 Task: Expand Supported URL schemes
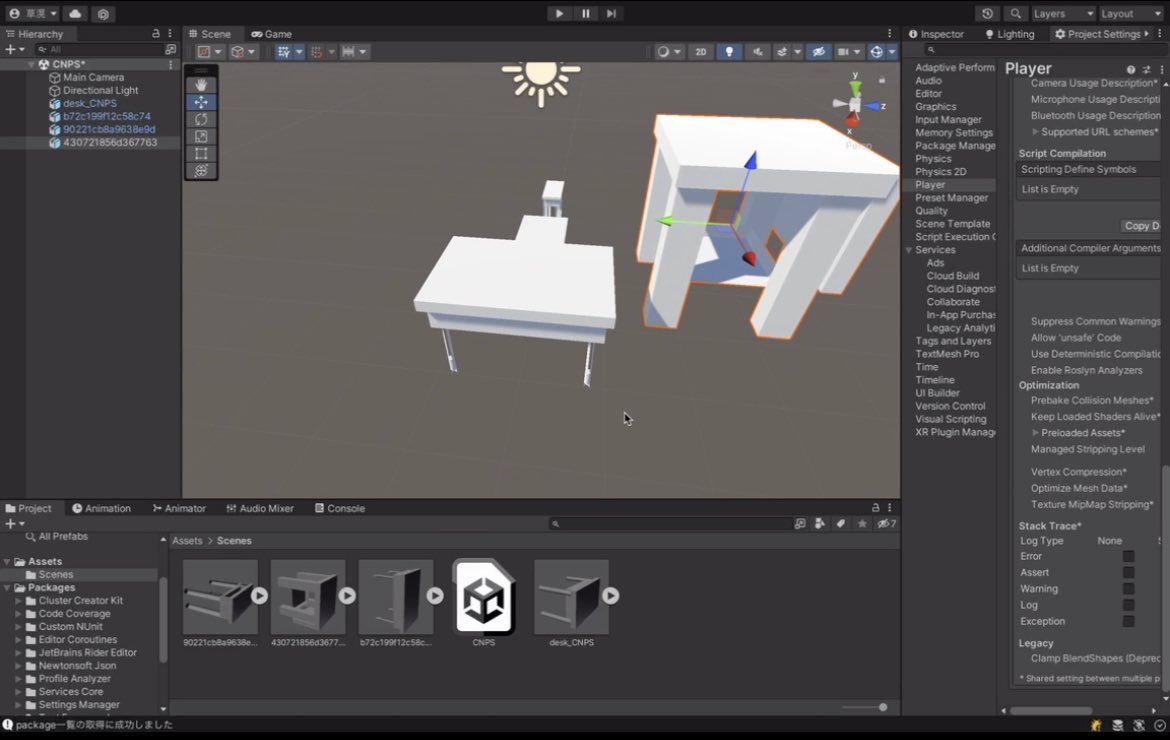click(x=1035, y=132)
